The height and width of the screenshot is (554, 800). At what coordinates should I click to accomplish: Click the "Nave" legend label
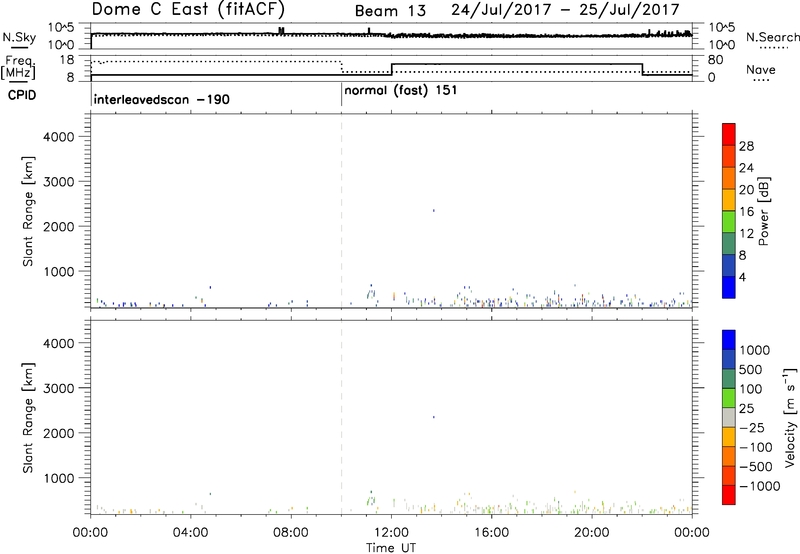point(761,70)
